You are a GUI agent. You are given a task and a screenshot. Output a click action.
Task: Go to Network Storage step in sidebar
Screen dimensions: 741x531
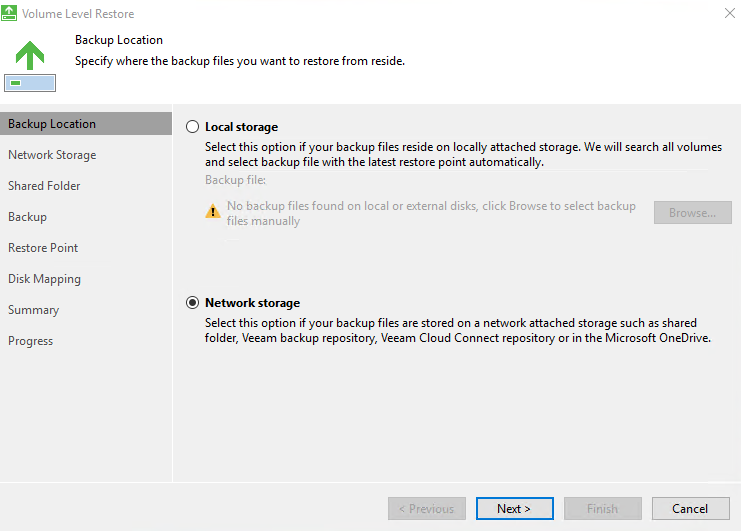[52, 155]
